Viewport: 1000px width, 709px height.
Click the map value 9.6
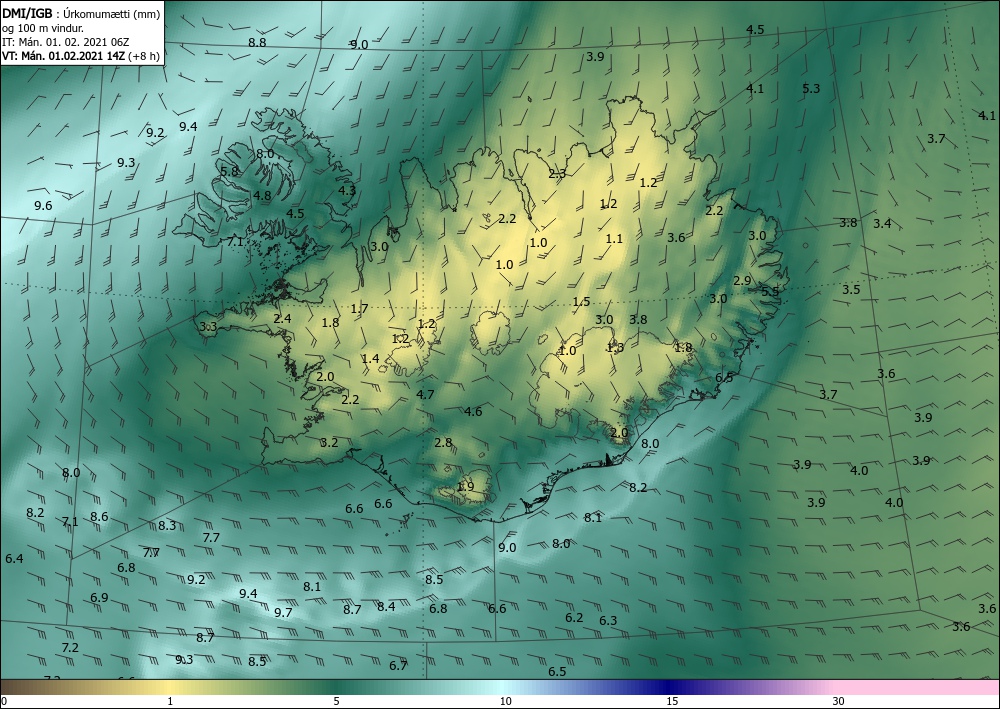coord(43,205)
